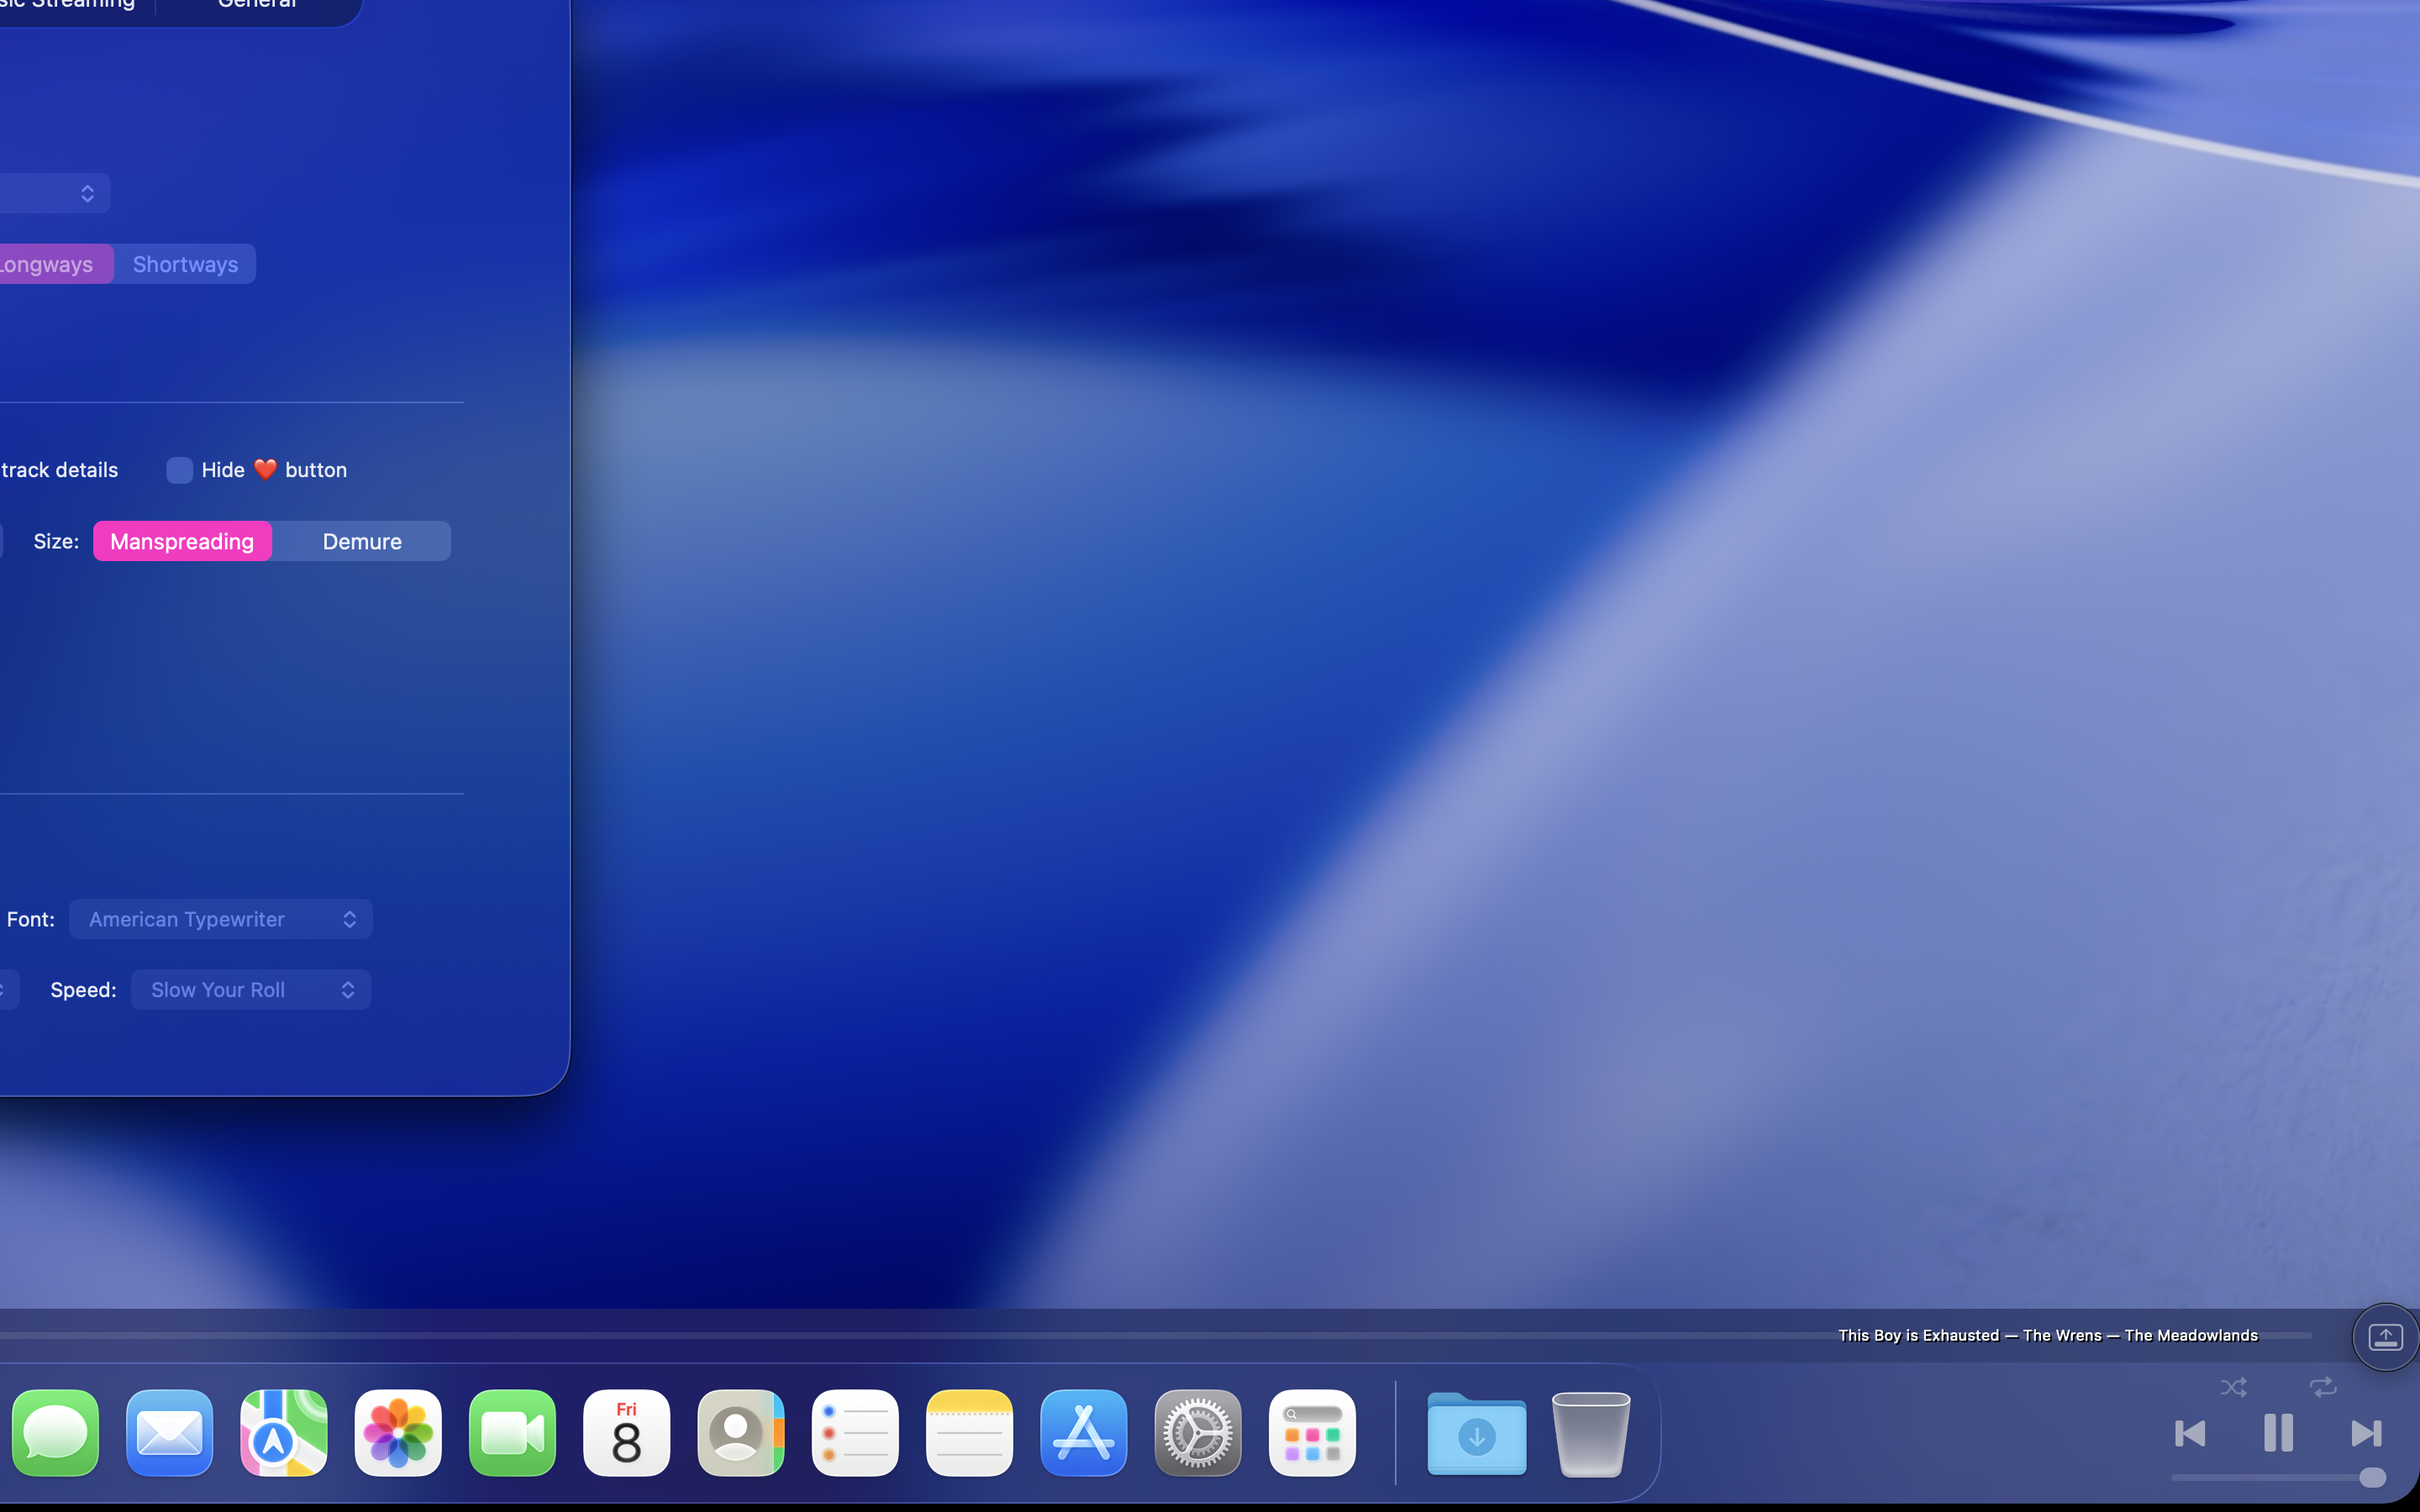The width and height of the screenshot is (2420, 1512).
Task: Launch App Store from the Dock
Action: coord(1084,1433)
